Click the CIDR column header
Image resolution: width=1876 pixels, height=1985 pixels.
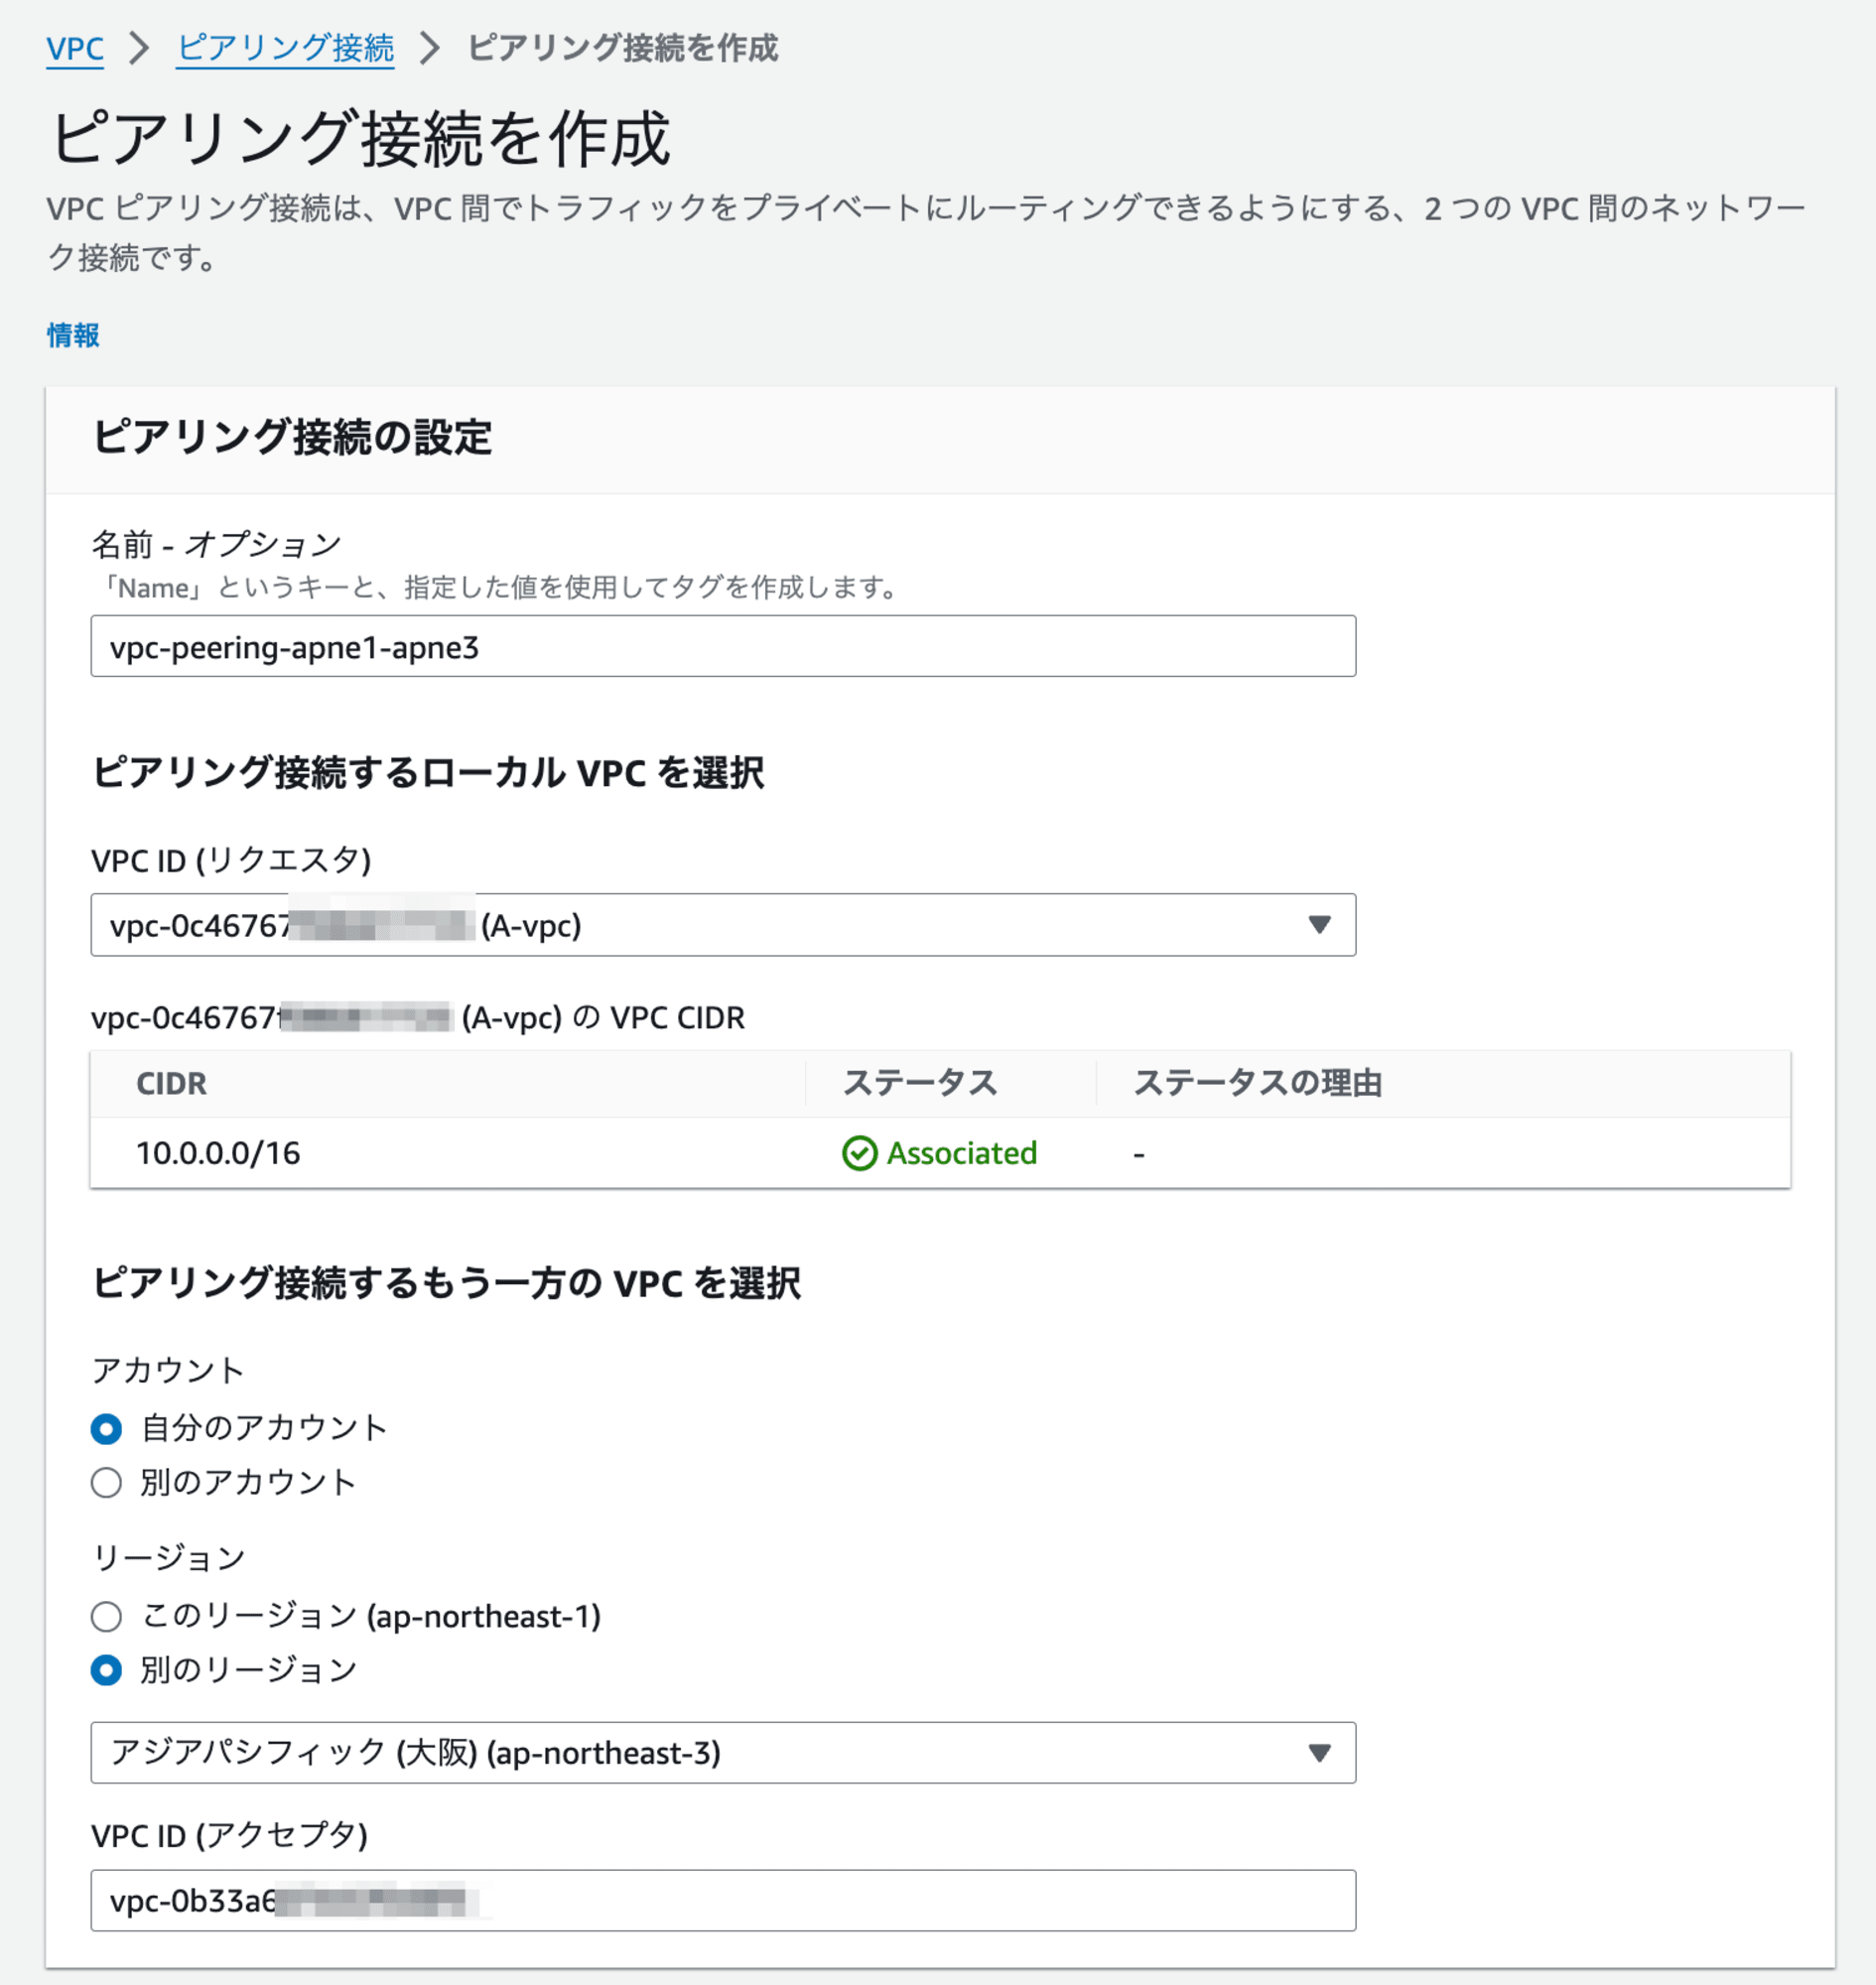171,1083
